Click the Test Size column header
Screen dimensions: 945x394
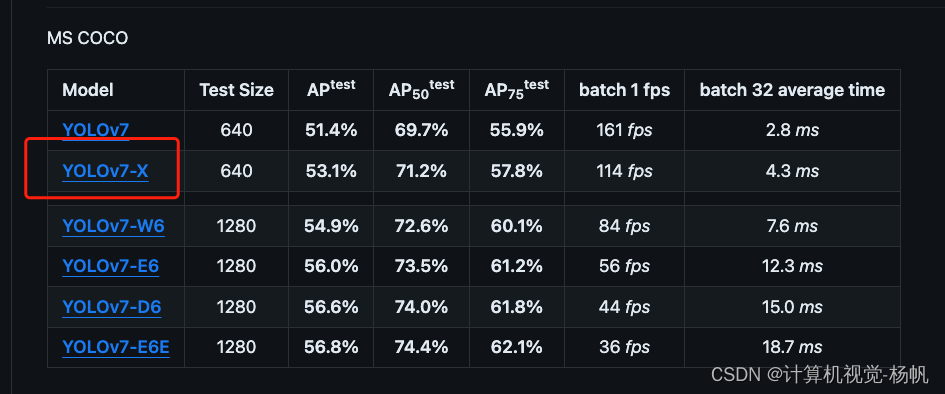pos(236,90)
